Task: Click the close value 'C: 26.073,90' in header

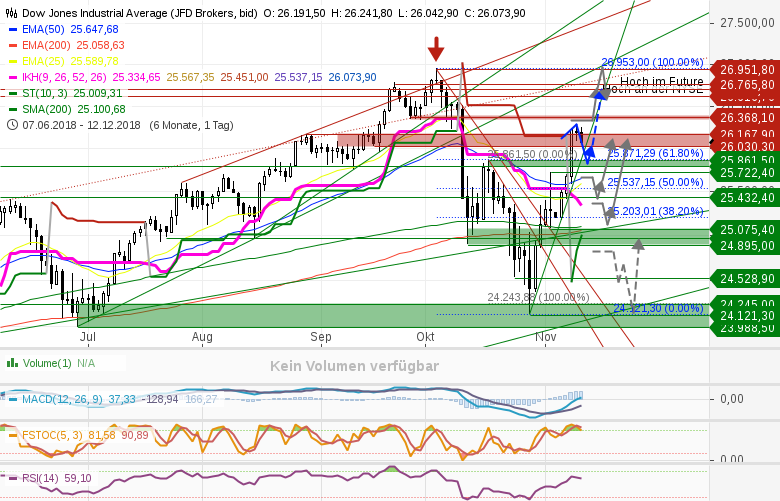Action: (x=495, y=13)
